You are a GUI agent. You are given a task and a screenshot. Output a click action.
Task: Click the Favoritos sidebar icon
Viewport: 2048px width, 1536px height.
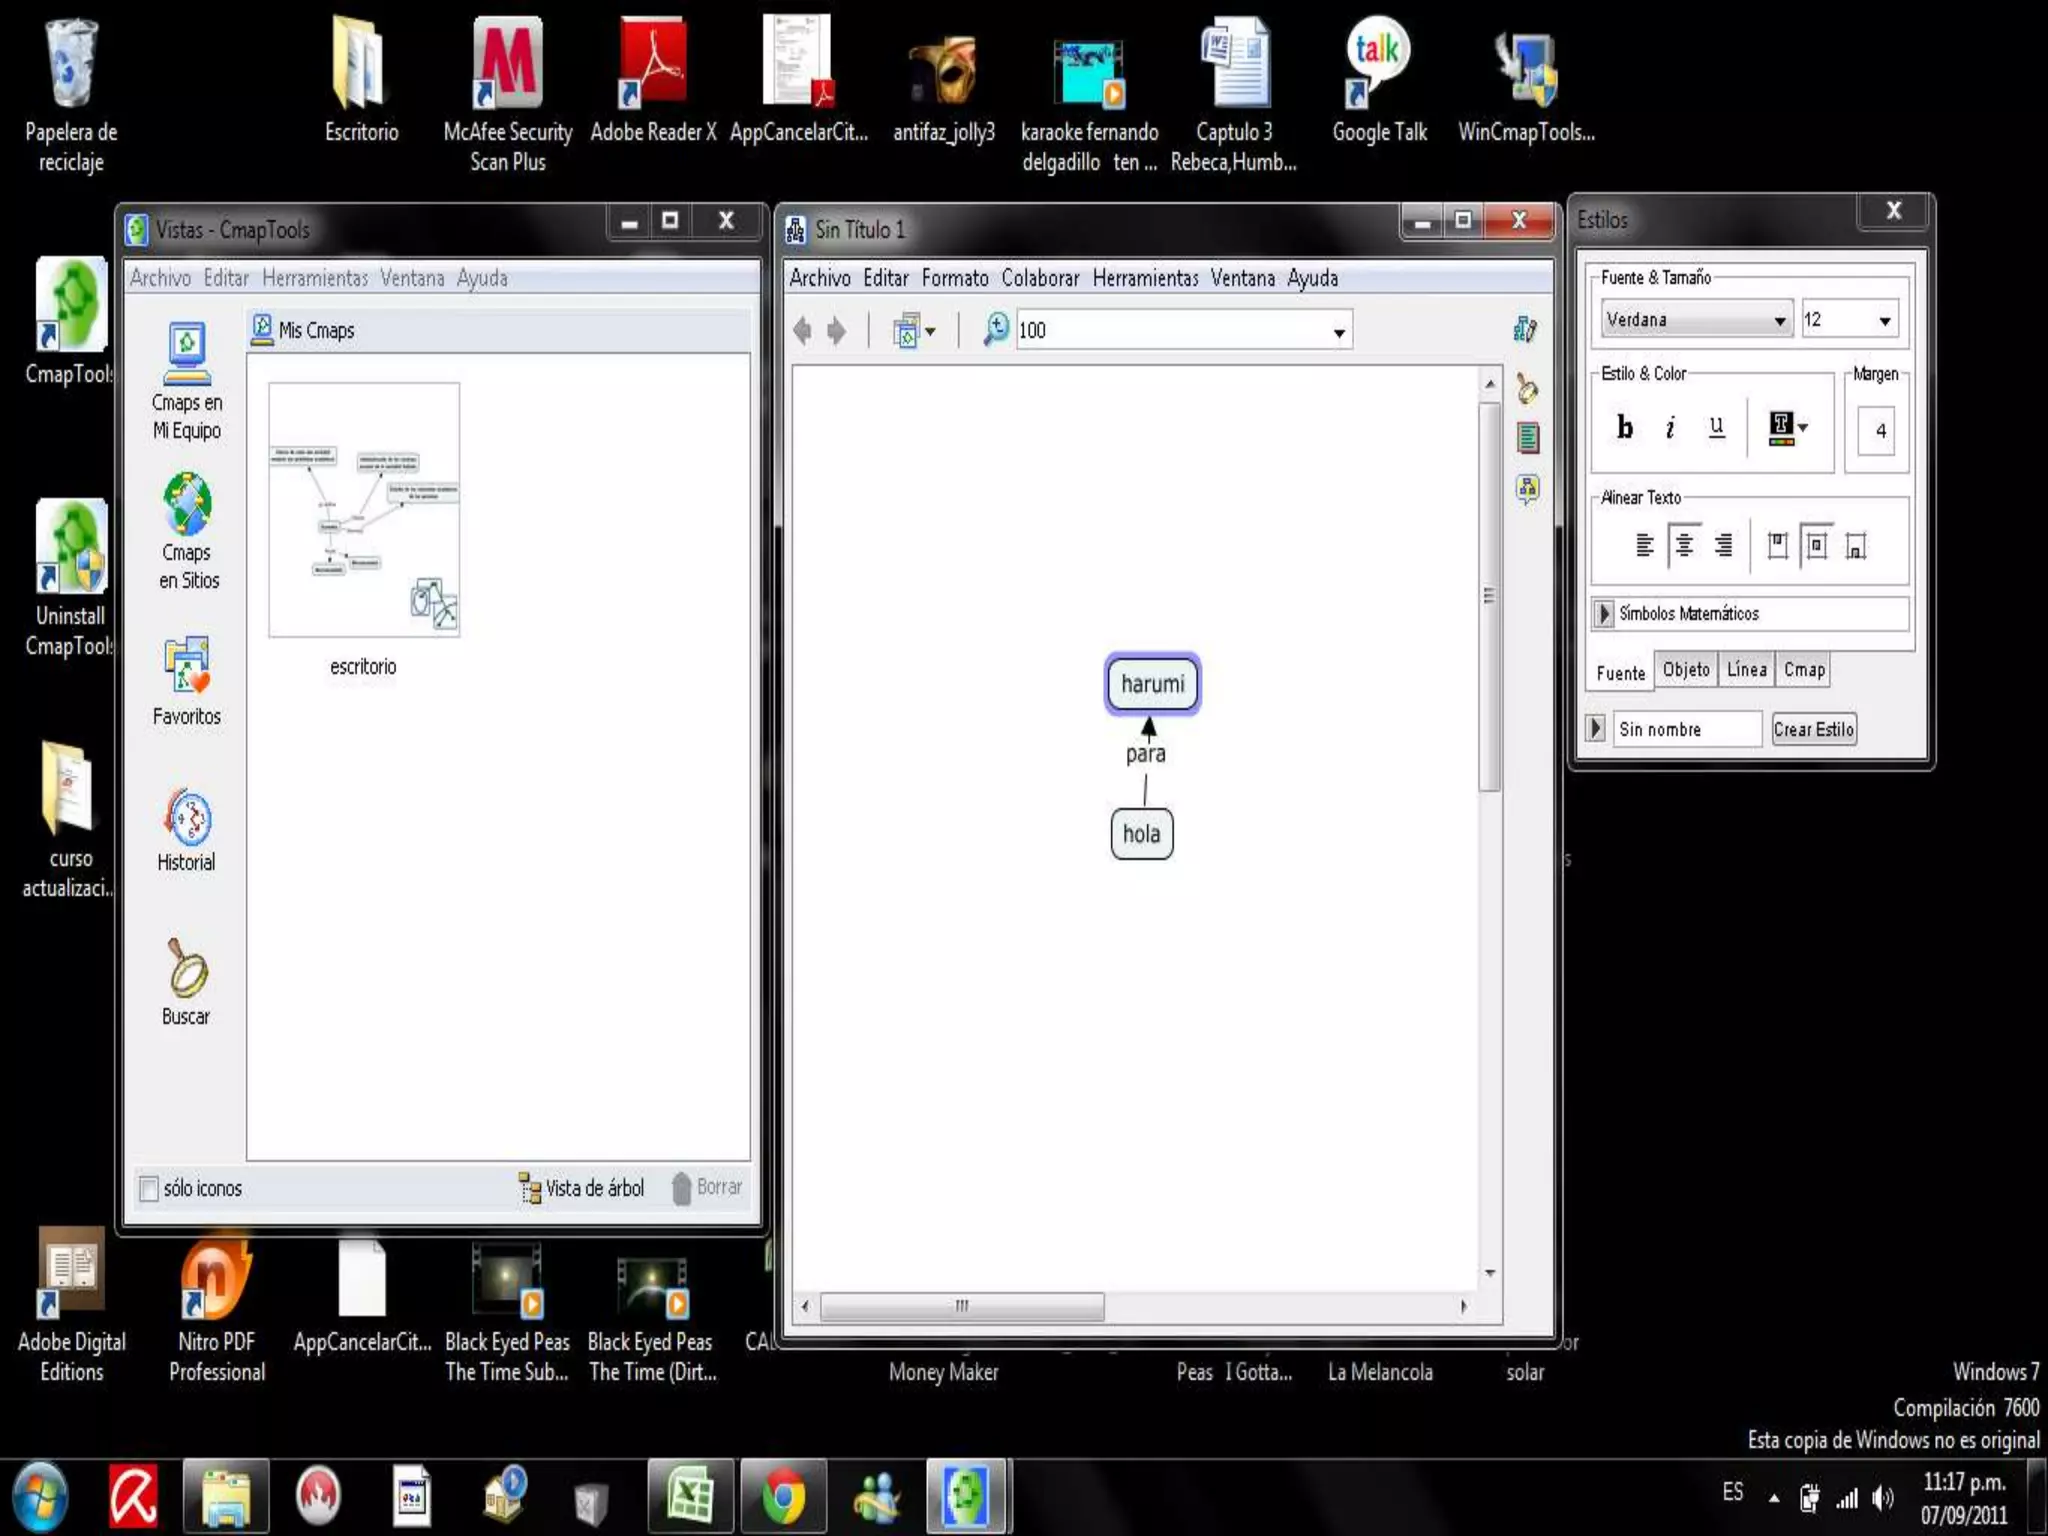(187, 666)
